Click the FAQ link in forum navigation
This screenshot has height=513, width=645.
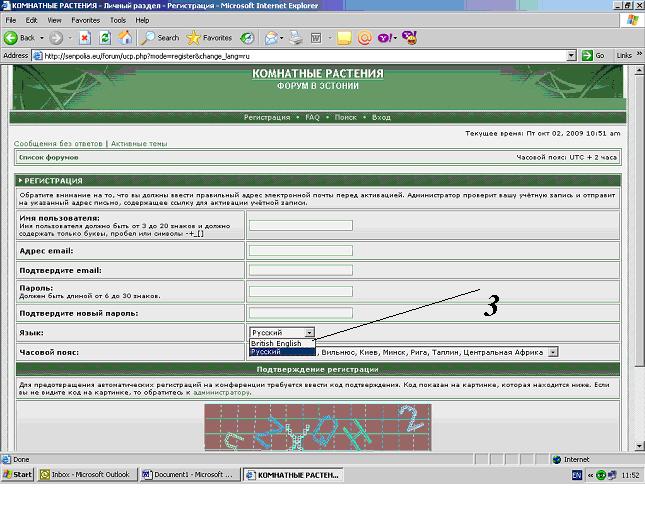point(312,117)
